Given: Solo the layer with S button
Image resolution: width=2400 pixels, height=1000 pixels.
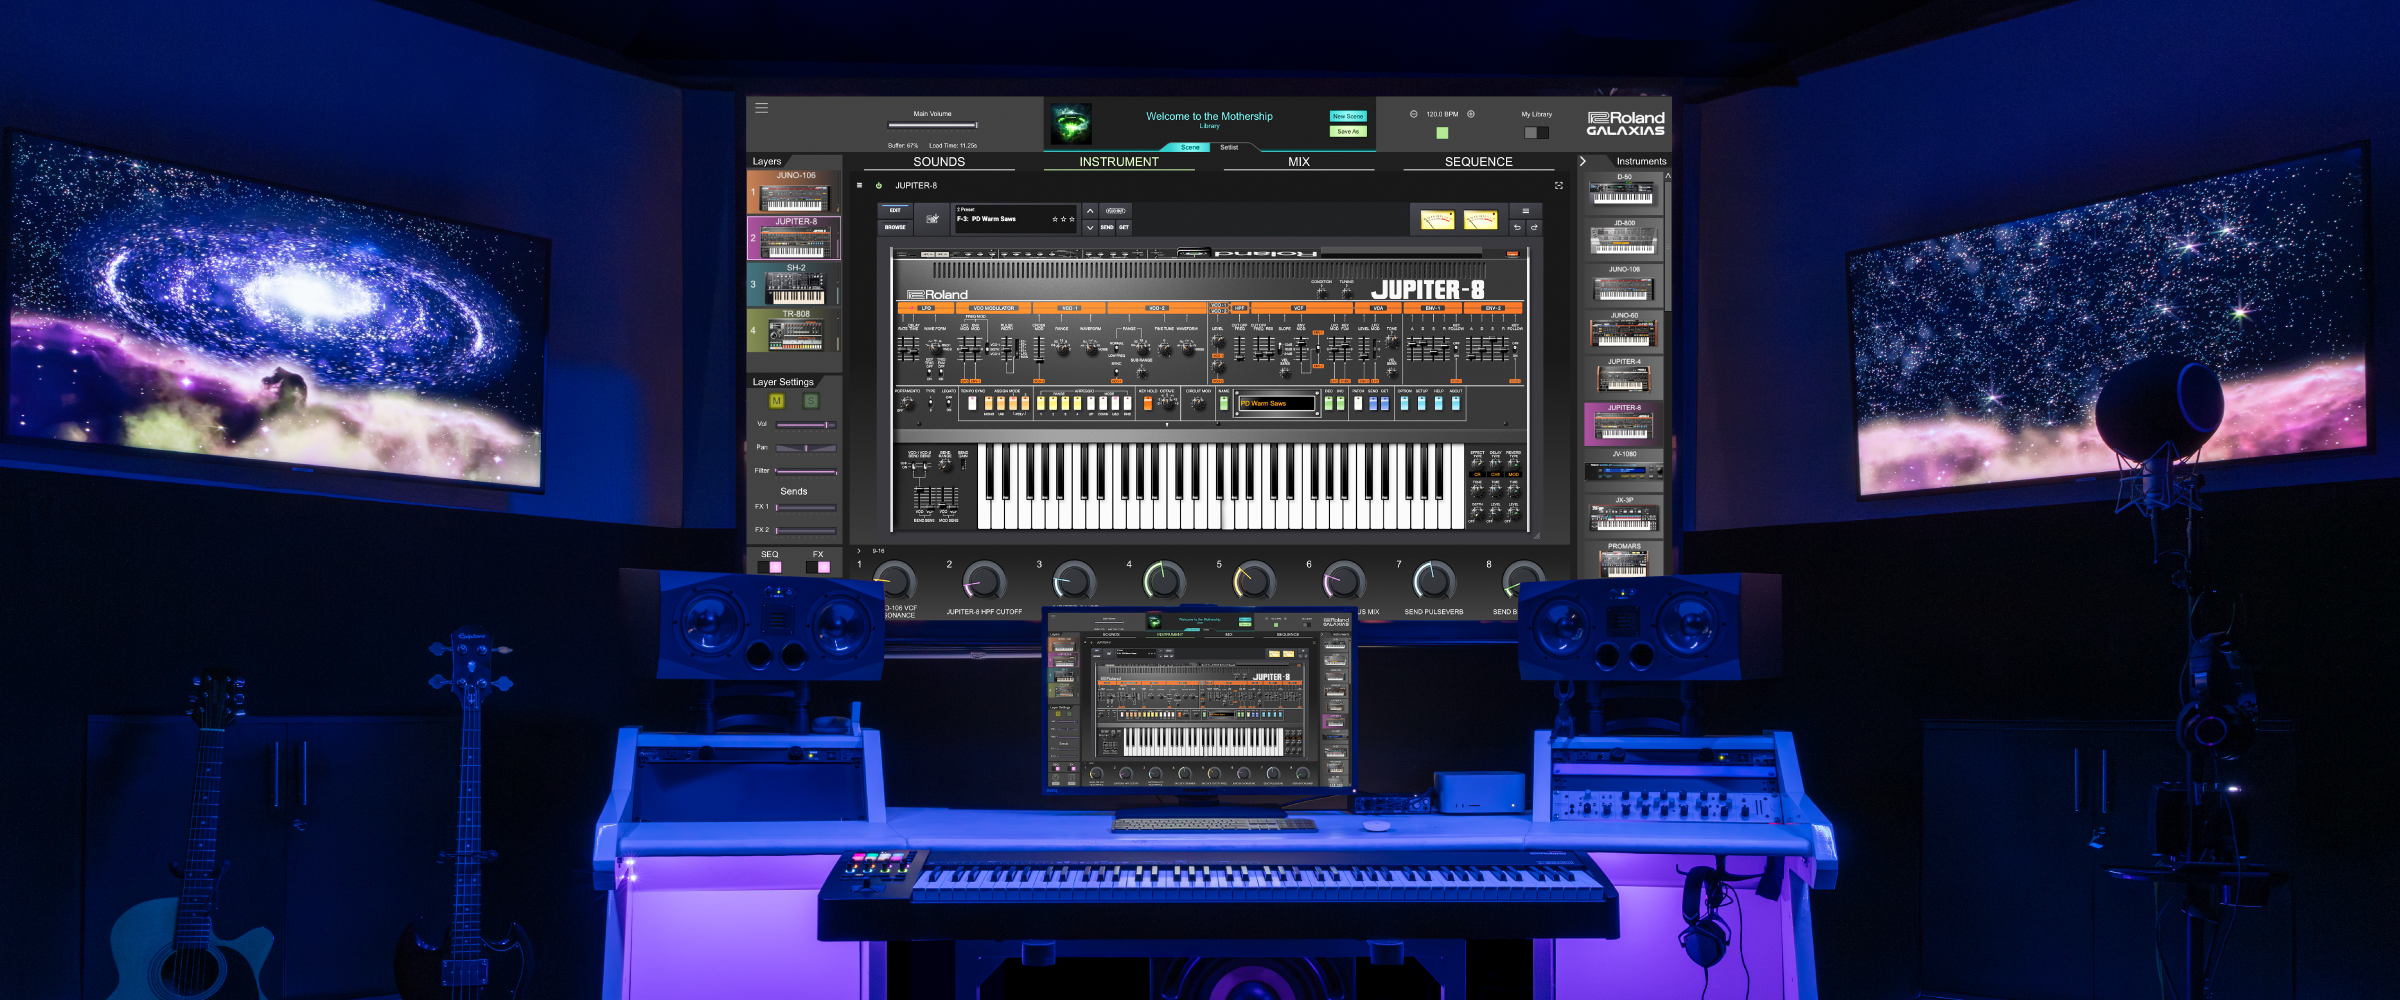Looking at the screenshot, I should click(x=811, y=401).
